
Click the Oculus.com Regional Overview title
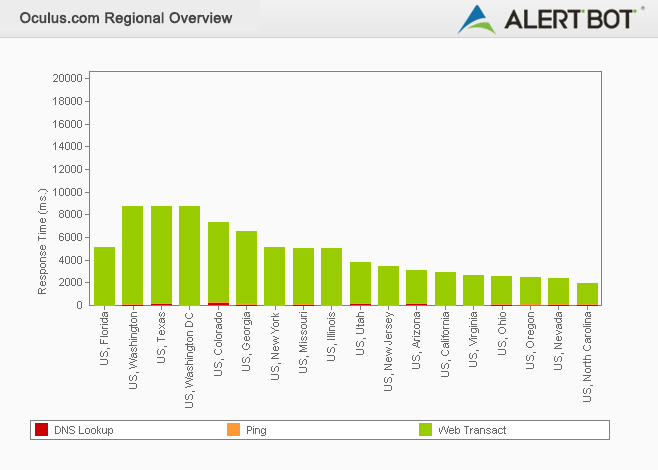pyautogui.click(x=126, y=18)
